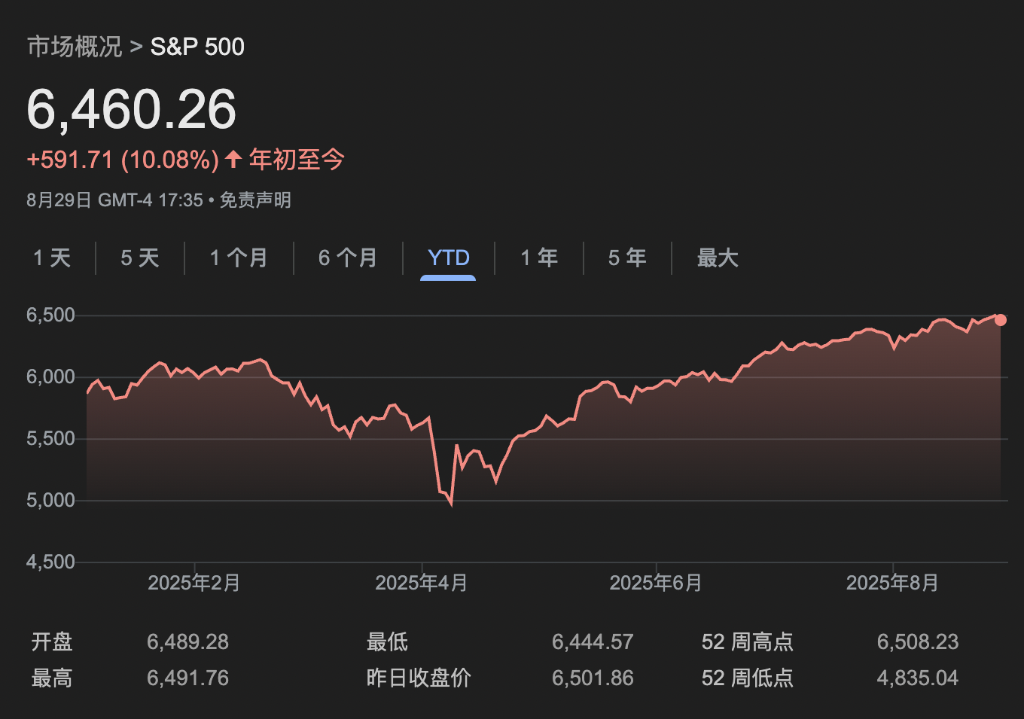This screenshot has width=1024, height=719.
Task: Click the 5,500 y-axis label
Action: point(50,438)
